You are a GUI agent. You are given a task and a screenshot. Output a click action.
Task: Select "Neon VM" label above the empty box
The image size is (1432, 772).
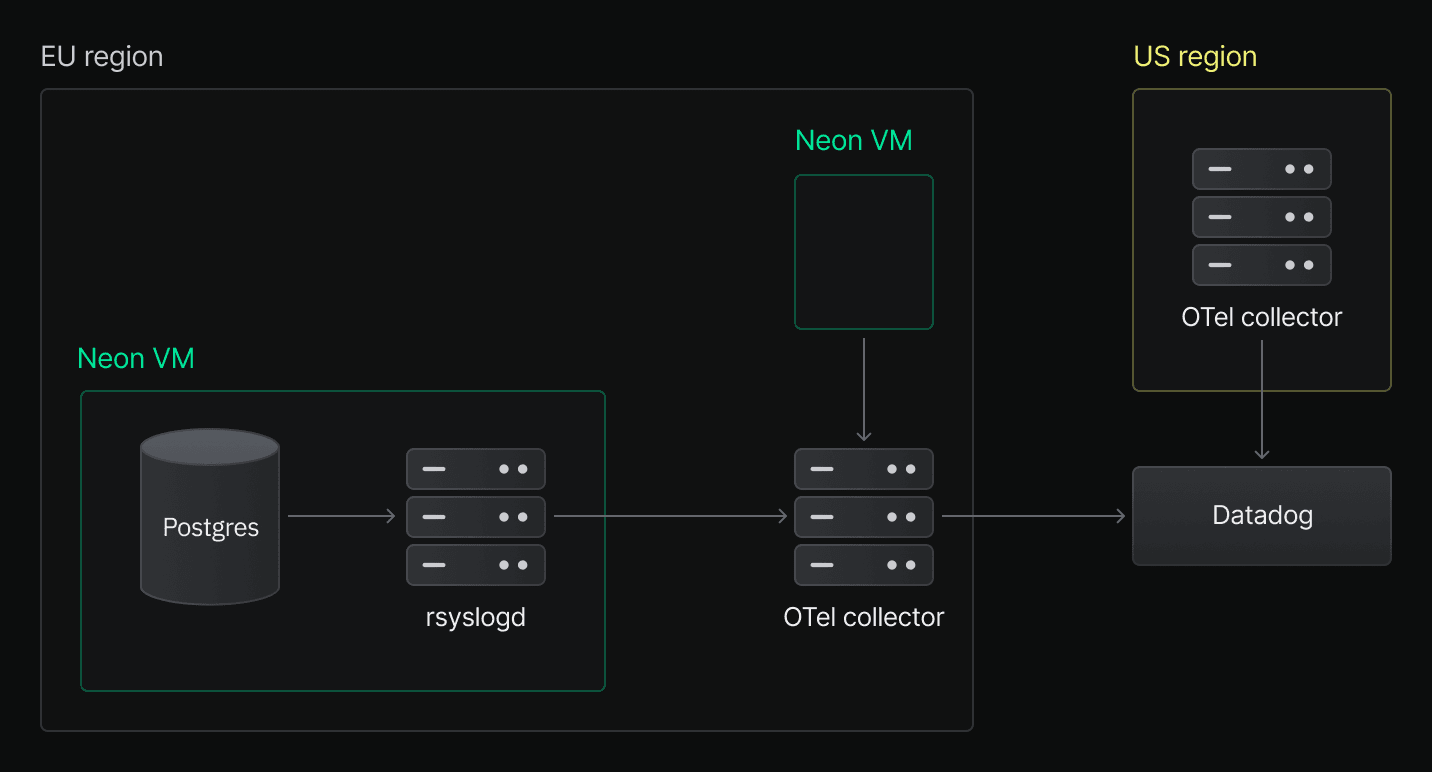[854, 141]
